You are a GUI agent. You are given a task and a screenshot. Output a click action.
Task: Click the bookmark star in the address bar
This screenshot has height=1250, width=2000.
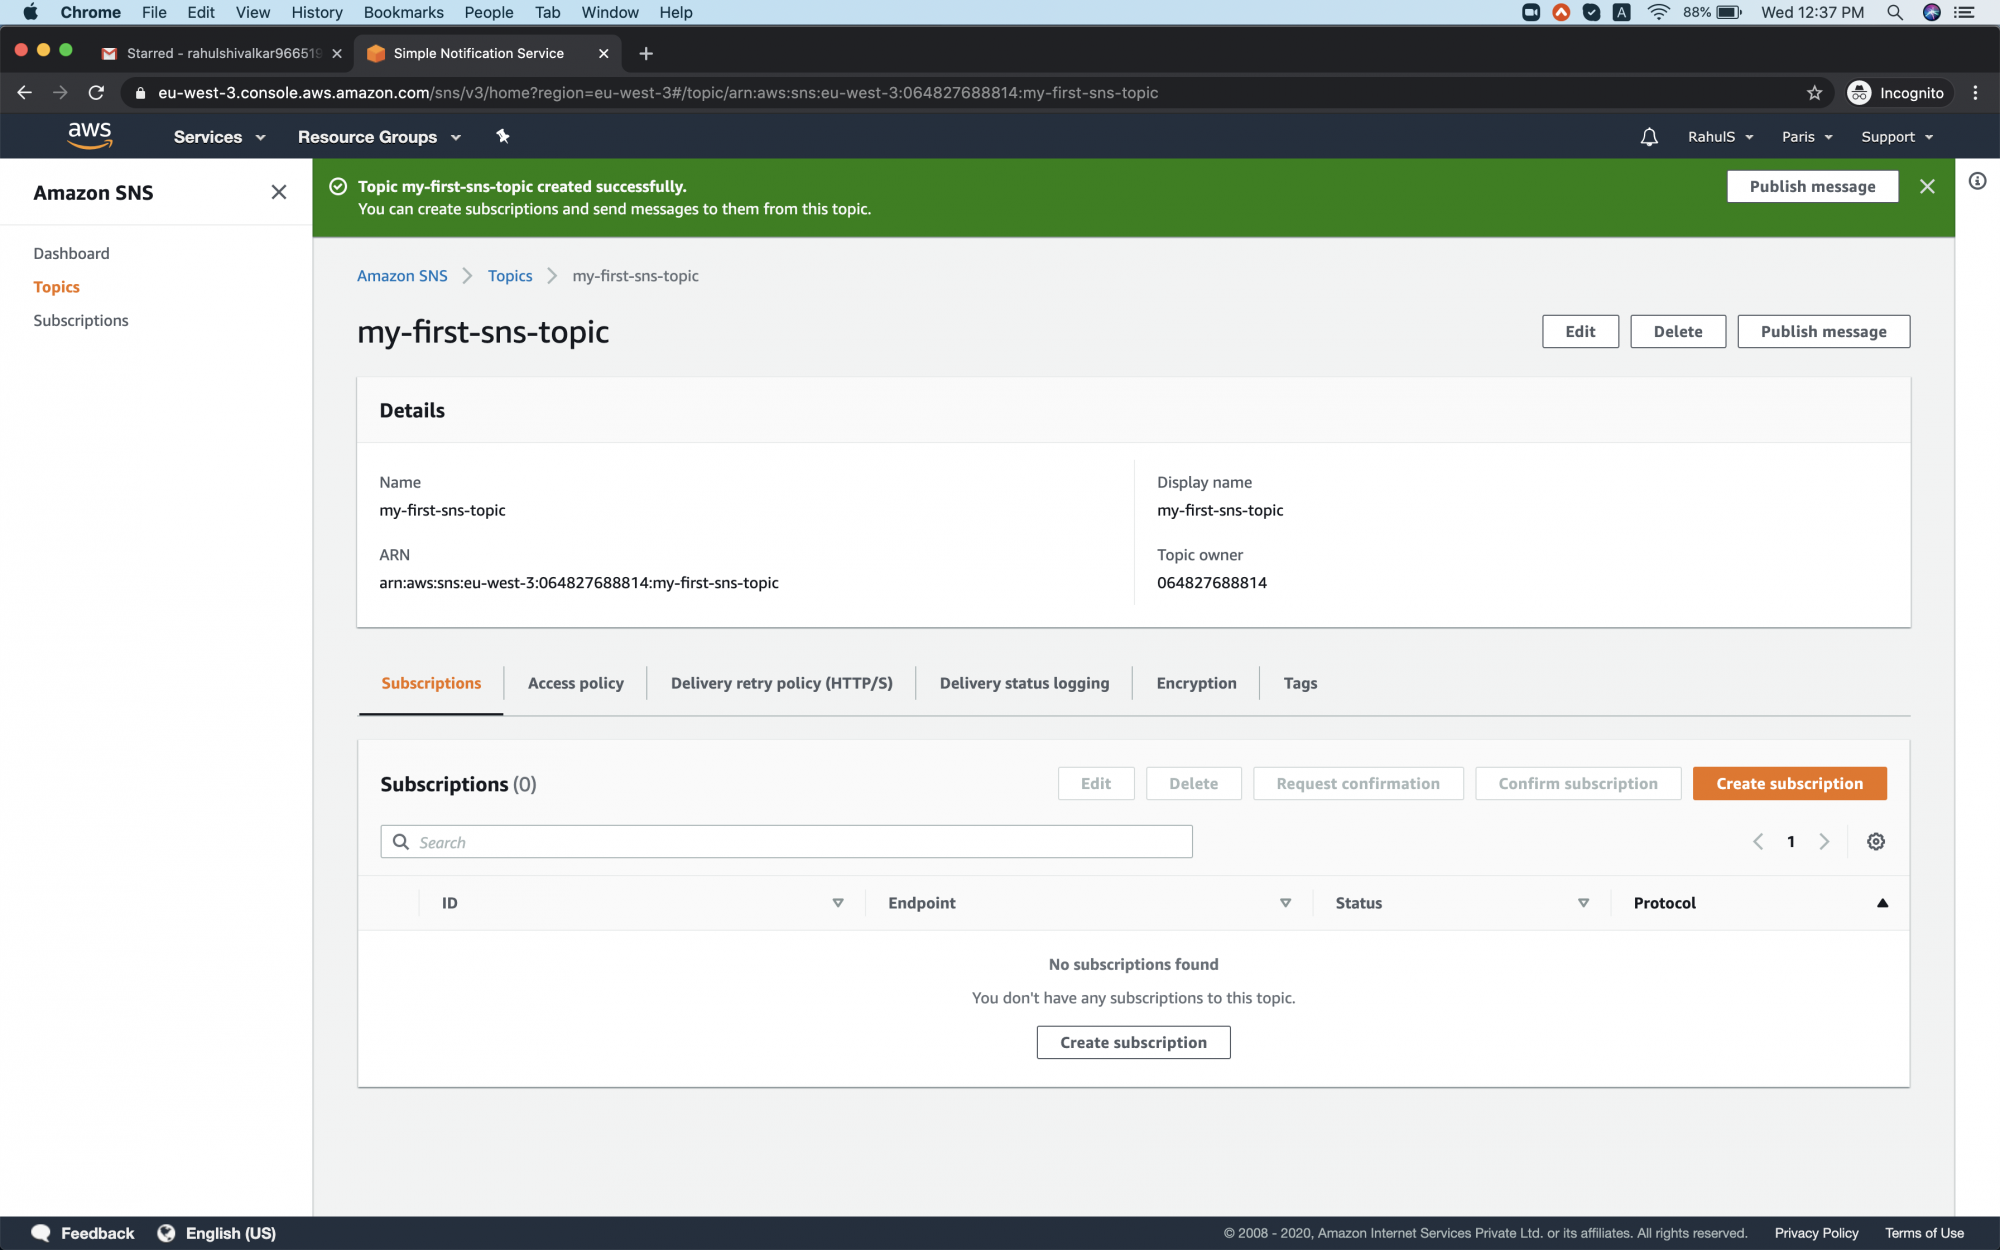(1813, 92)
